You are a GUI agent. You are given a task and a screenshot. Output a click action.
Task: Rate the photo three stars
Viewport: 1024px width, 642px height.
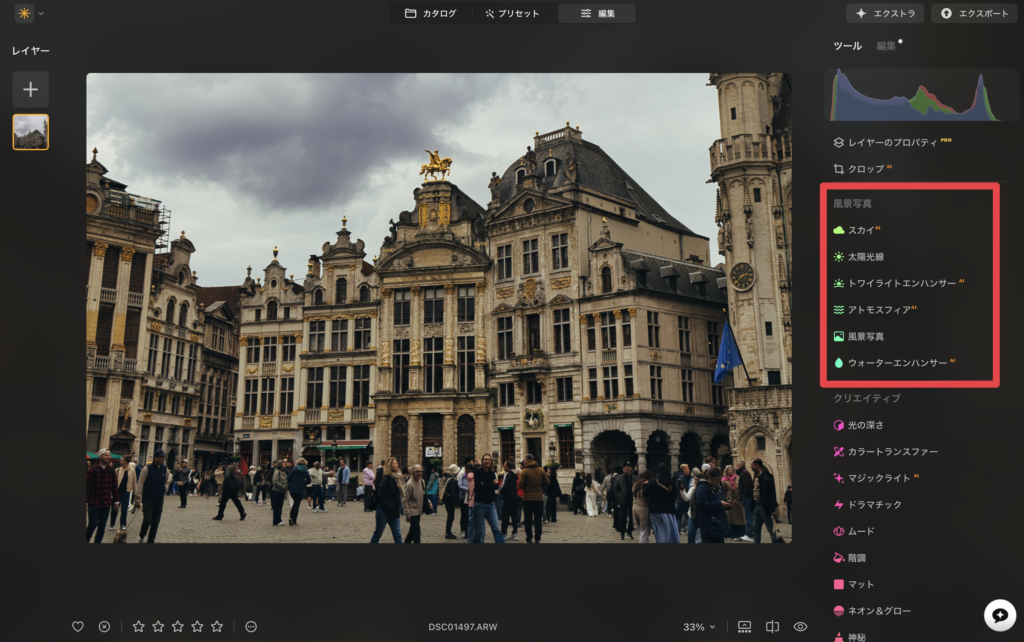click(178, 626)
